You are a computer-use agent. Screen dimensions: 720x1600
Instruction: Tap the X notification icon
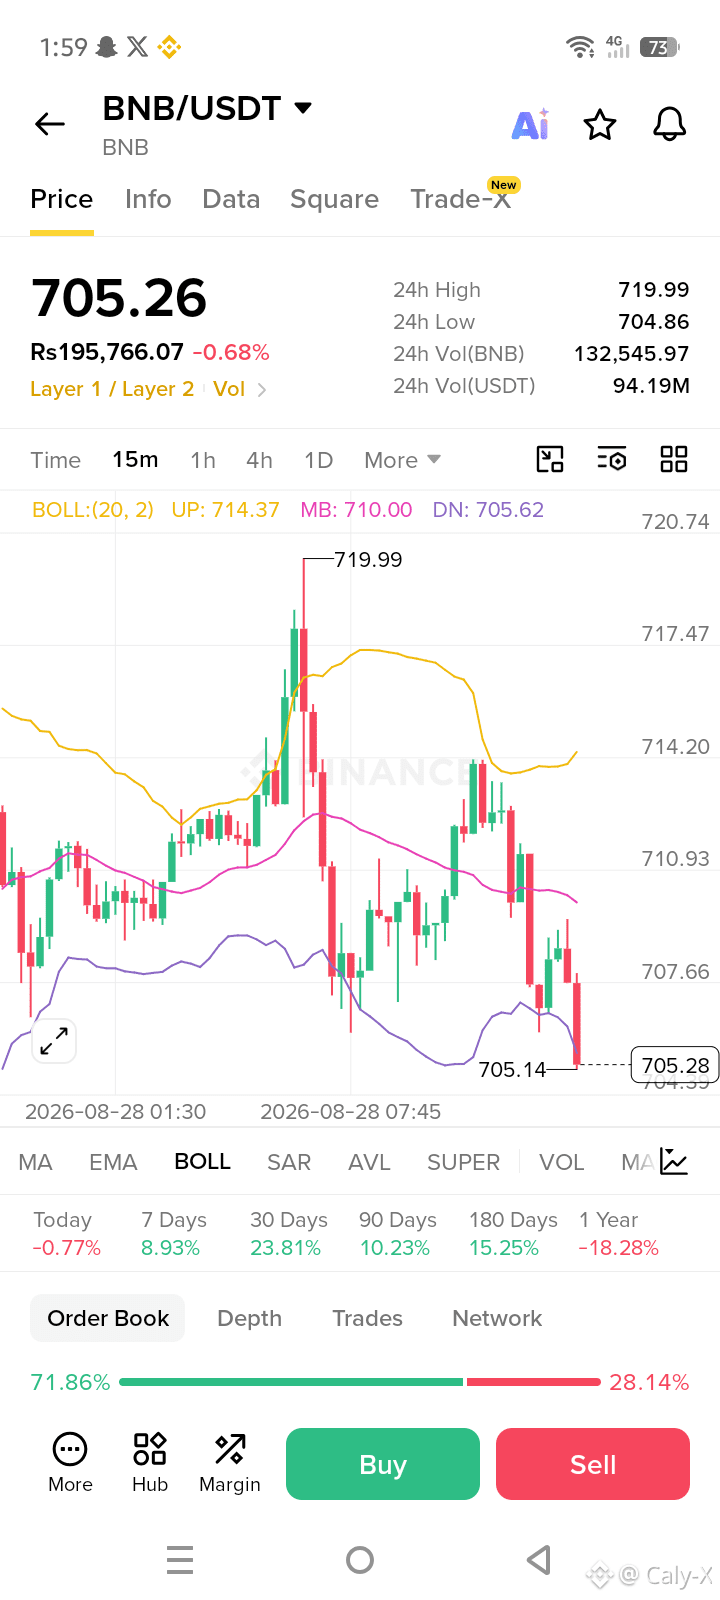click(x=138, y=47)
